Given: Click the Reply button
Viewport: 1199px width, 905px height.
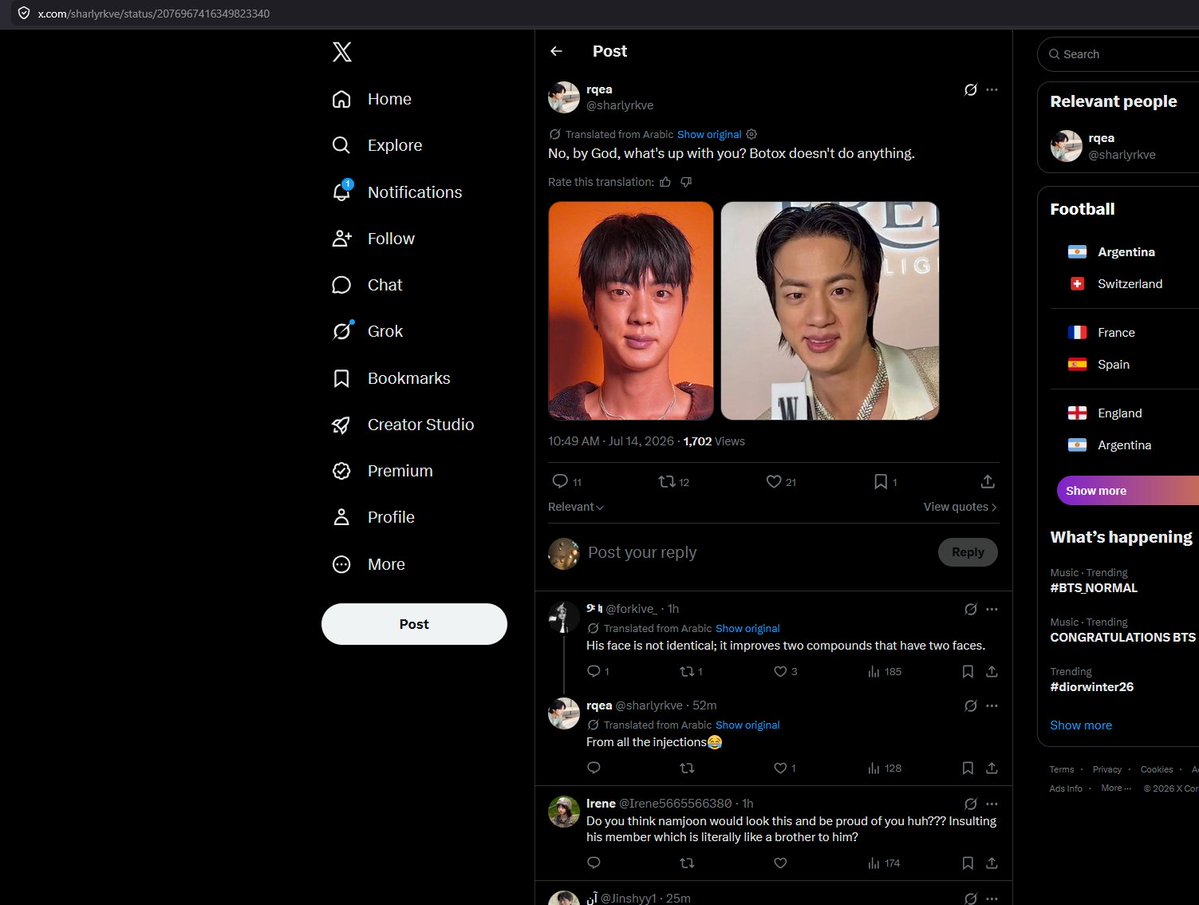Looking at the screenshot, I should 967,552.
